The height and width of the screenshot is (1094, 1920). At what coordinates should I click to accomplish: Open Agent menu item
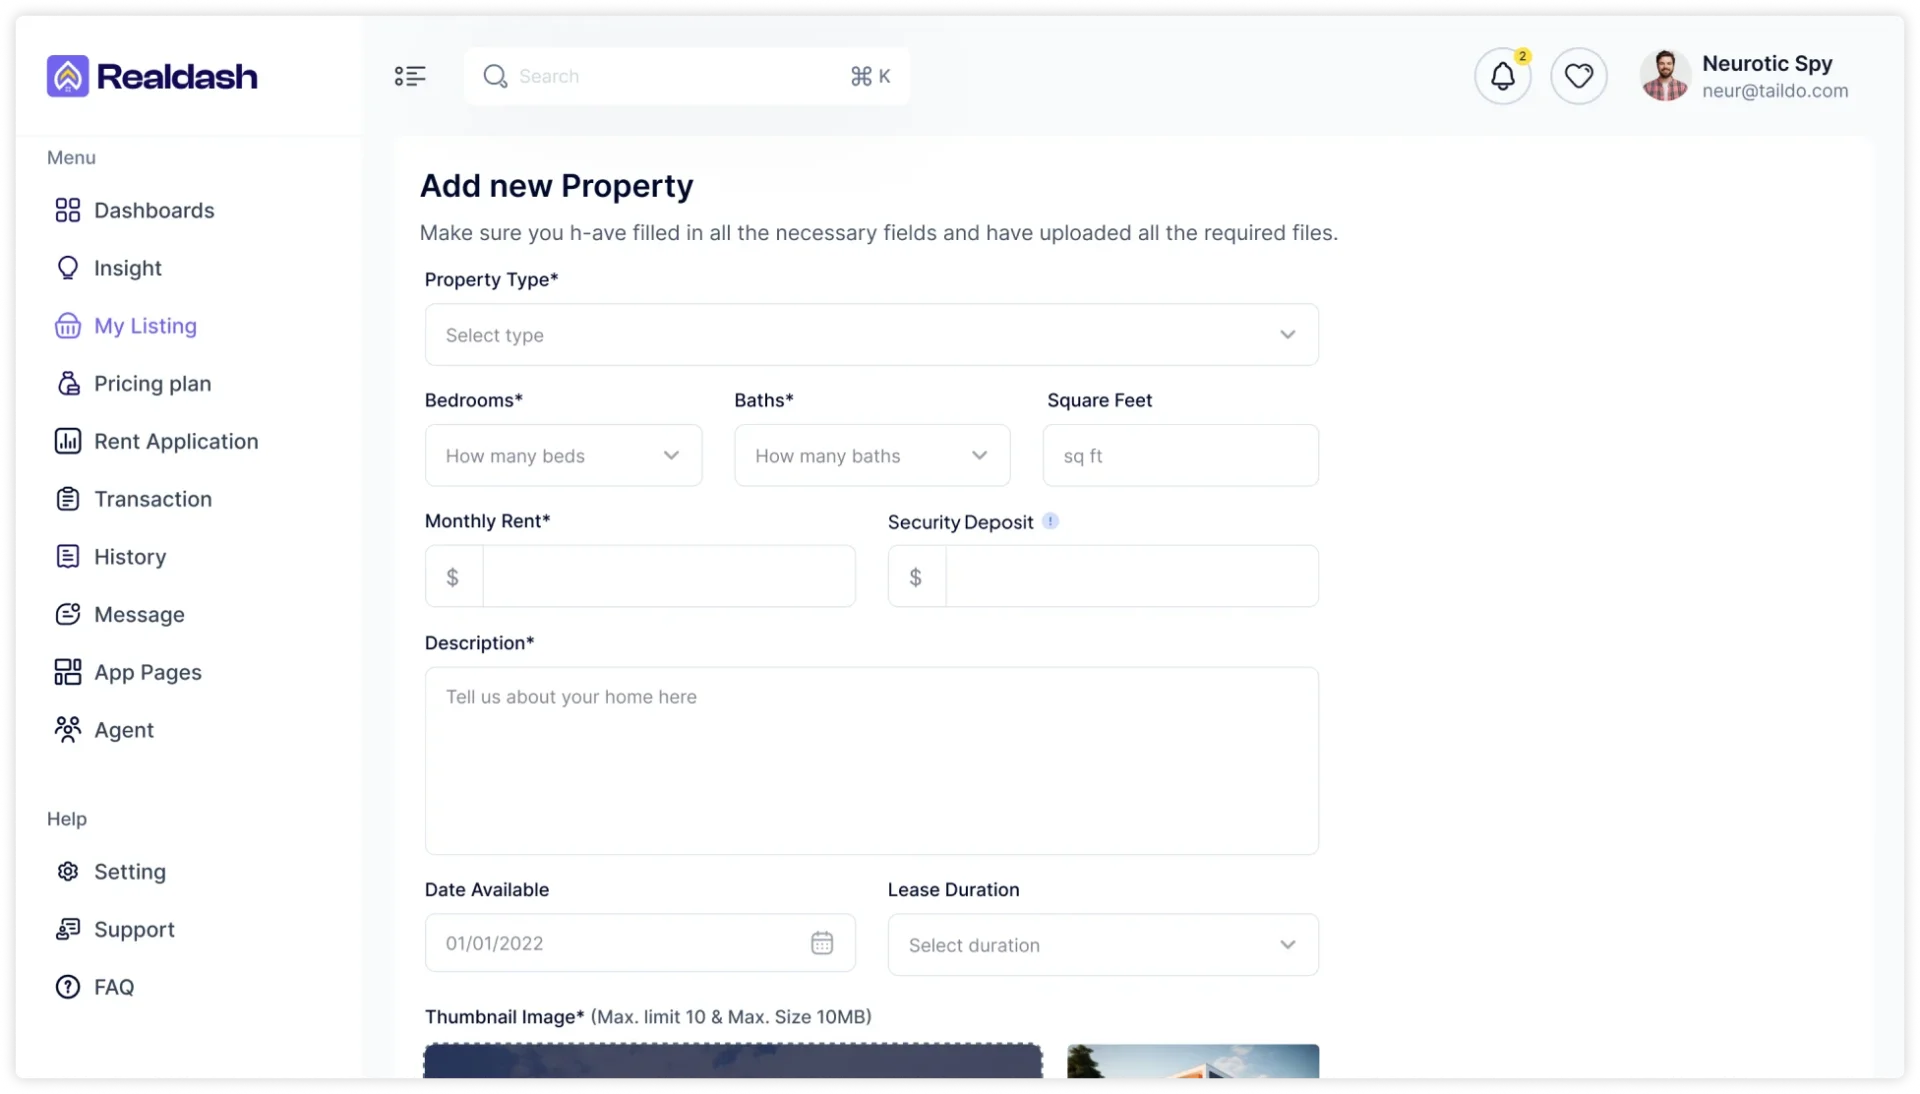tap(105, 730)
